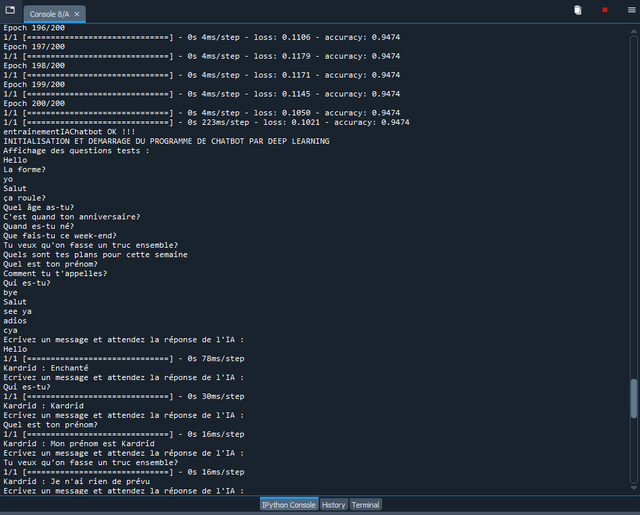Click the 'Quand es-tu né?' line

pos(39,226)
